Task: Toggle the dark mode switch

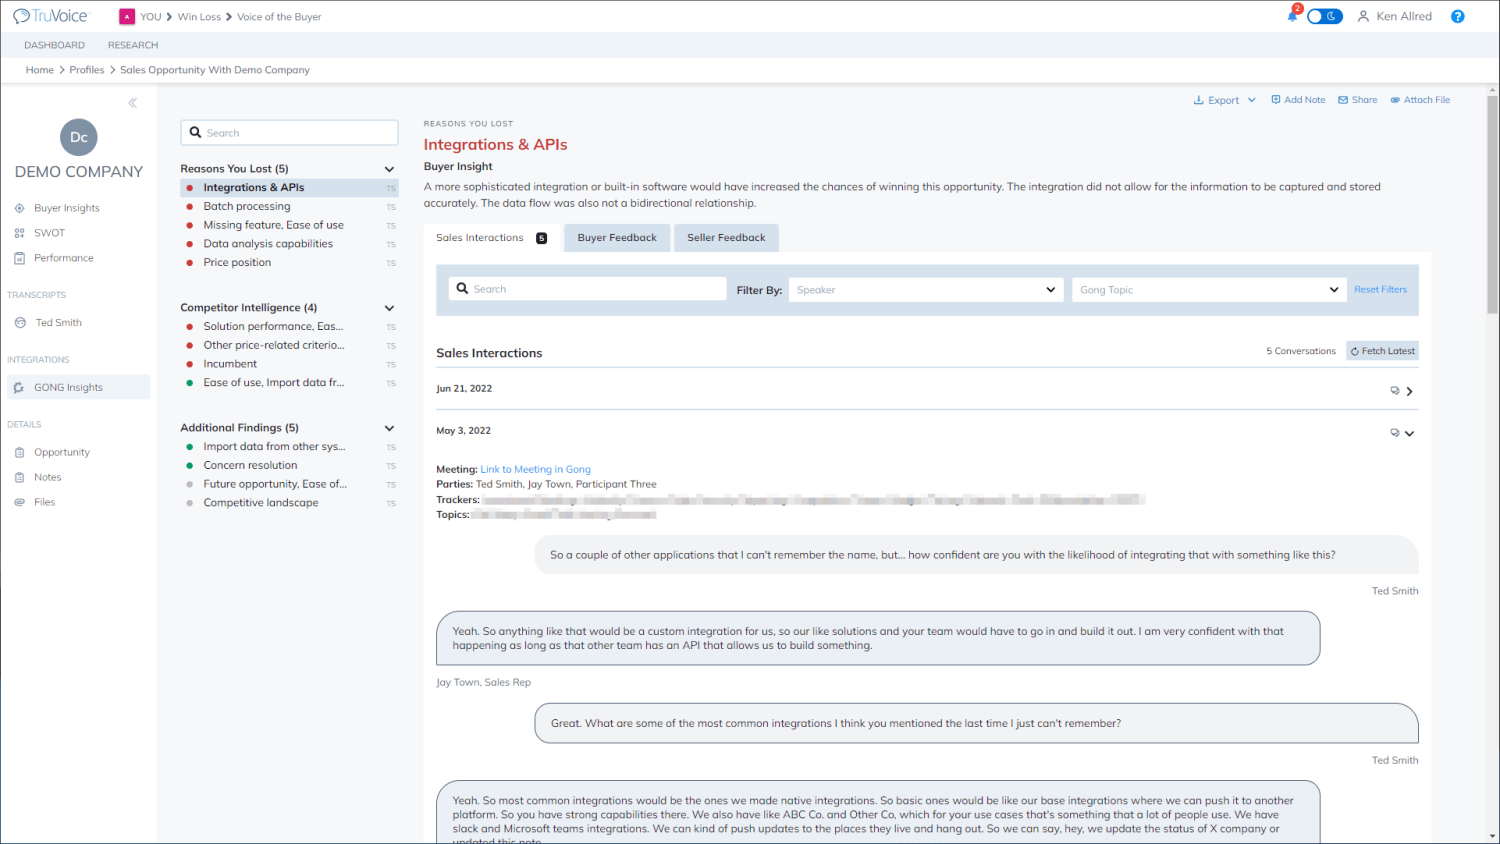Action: tap(1324, 16)
